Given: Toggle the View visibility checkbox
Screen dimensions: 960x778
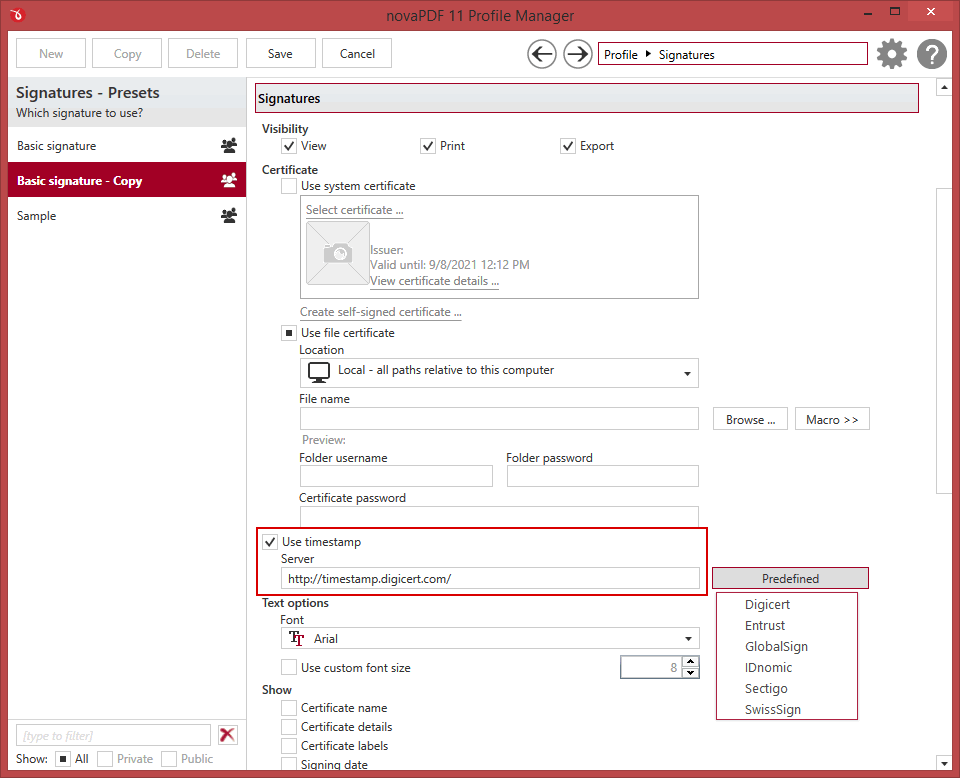Looking at the screenshot, I should (x=289, y=146).
